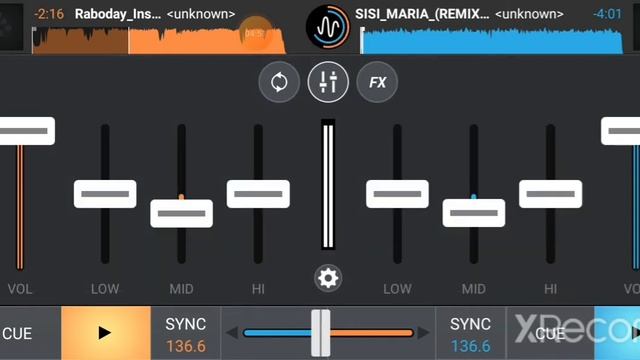Select the mixer EQ view button
This screenshot has width=640, height=360.
coord(328,82)
